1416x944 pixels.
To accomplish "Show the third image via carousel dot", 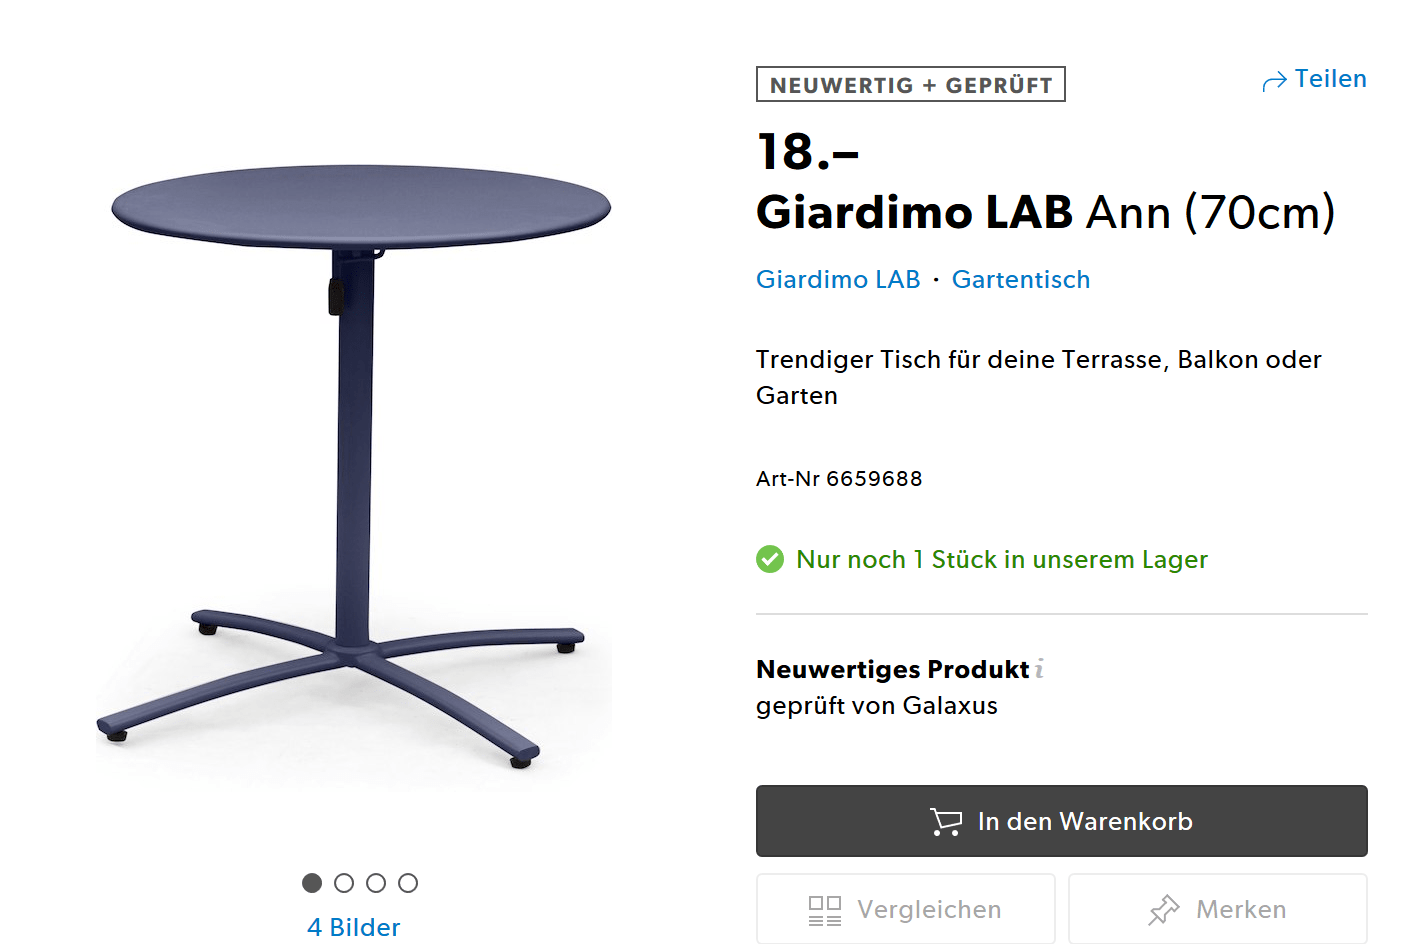I will tap(376, 883).
